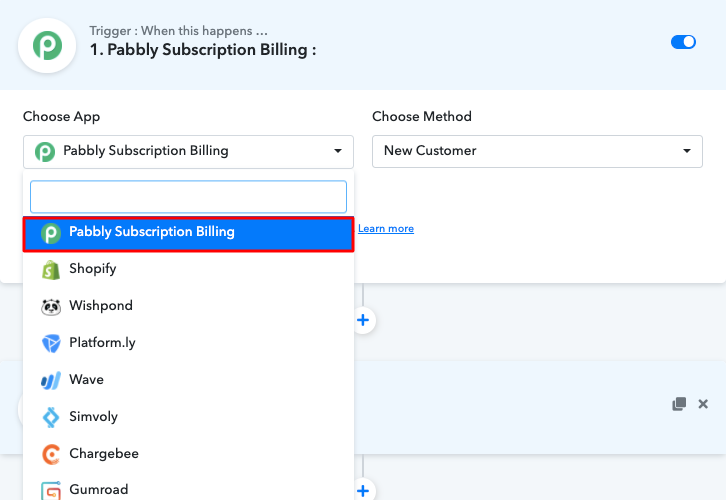Select Wave from the app list
The image size is (726, 500).
click(x=188, y=380)
